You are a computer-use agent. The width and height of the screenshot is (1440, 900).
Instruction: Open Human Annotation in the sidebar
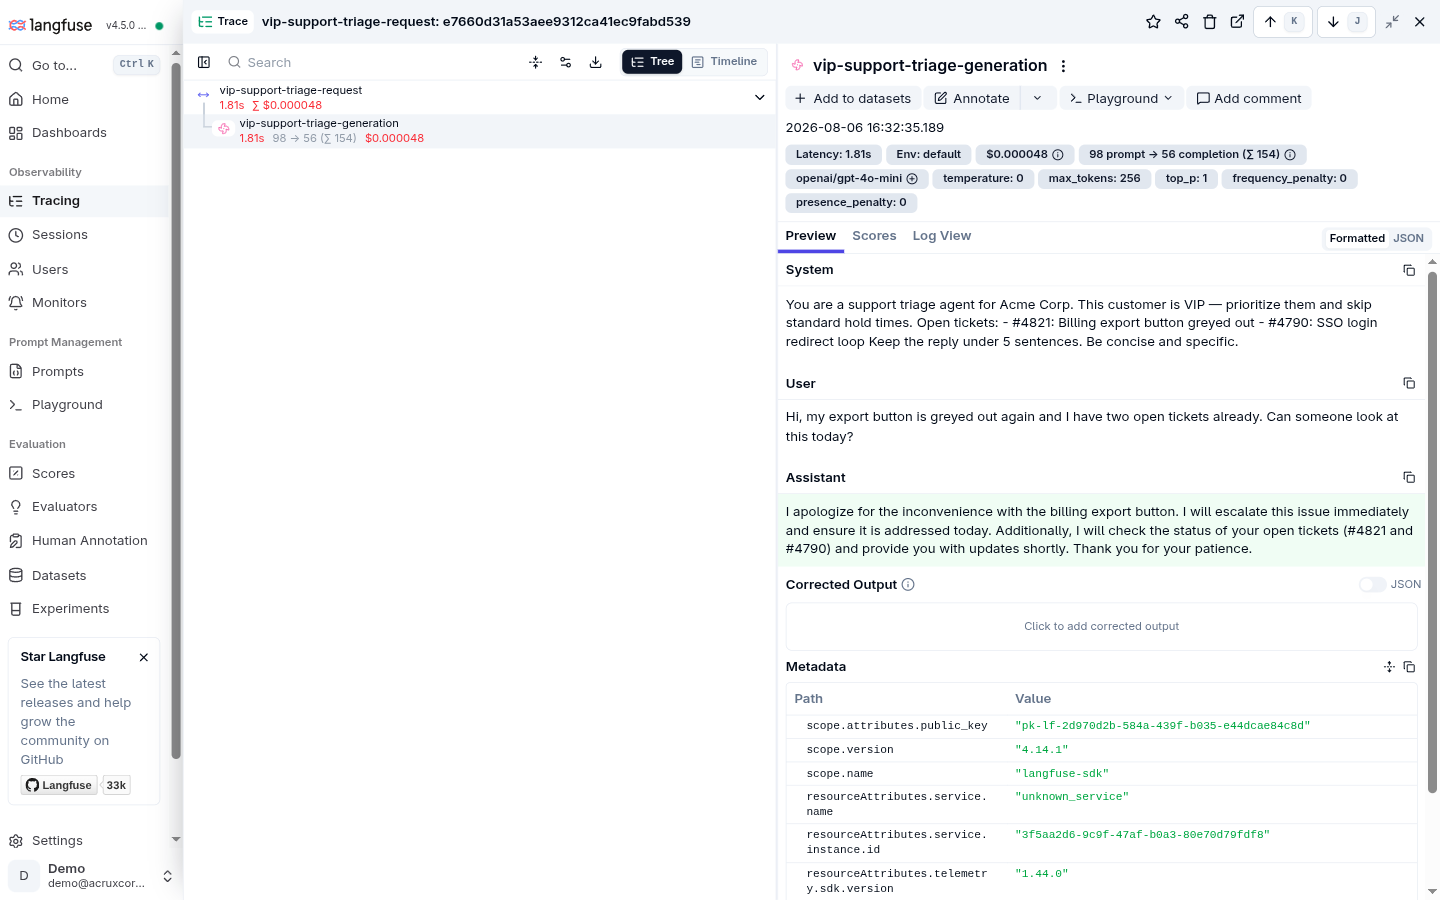(x=86, y=541)
